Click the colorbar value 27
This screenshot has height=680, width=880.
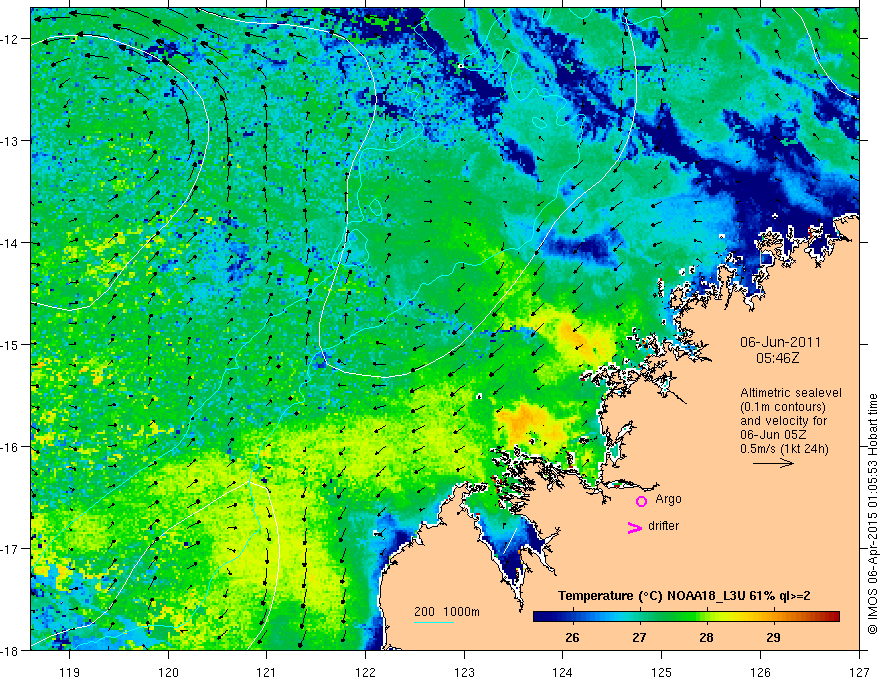tap(639, 637)
